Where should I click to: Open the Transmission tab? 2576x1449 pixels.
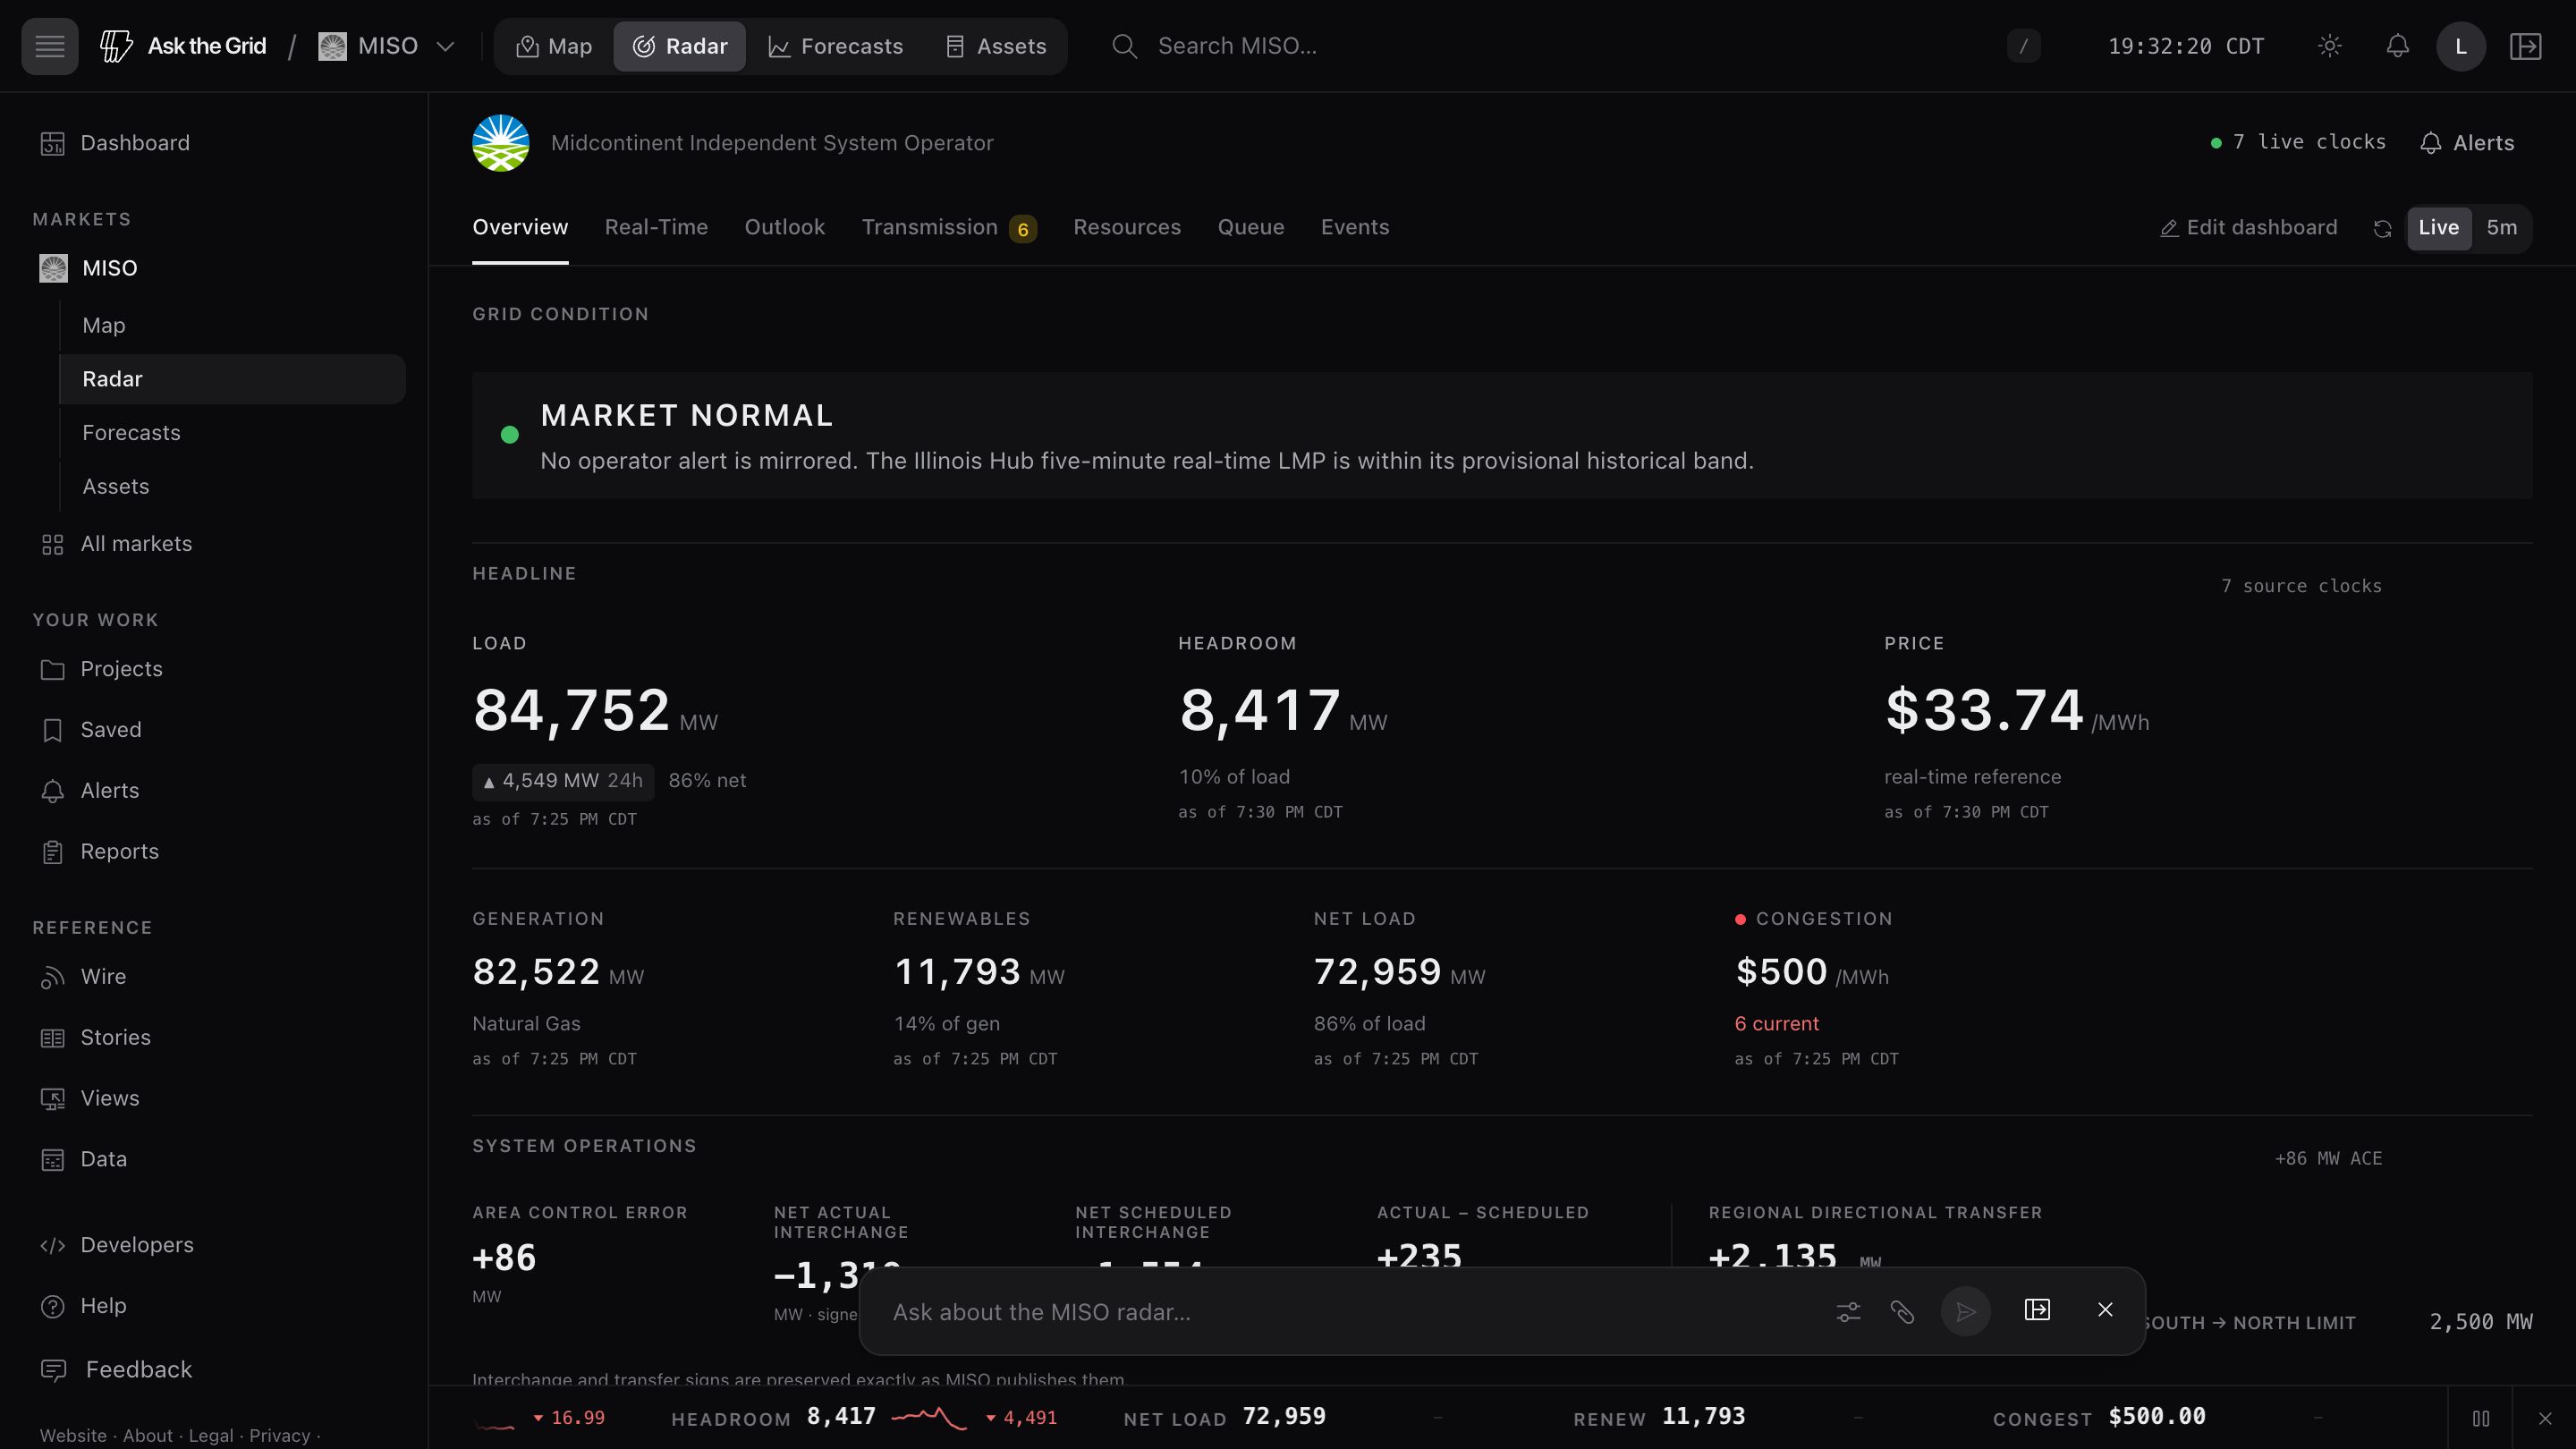[949, 228]
